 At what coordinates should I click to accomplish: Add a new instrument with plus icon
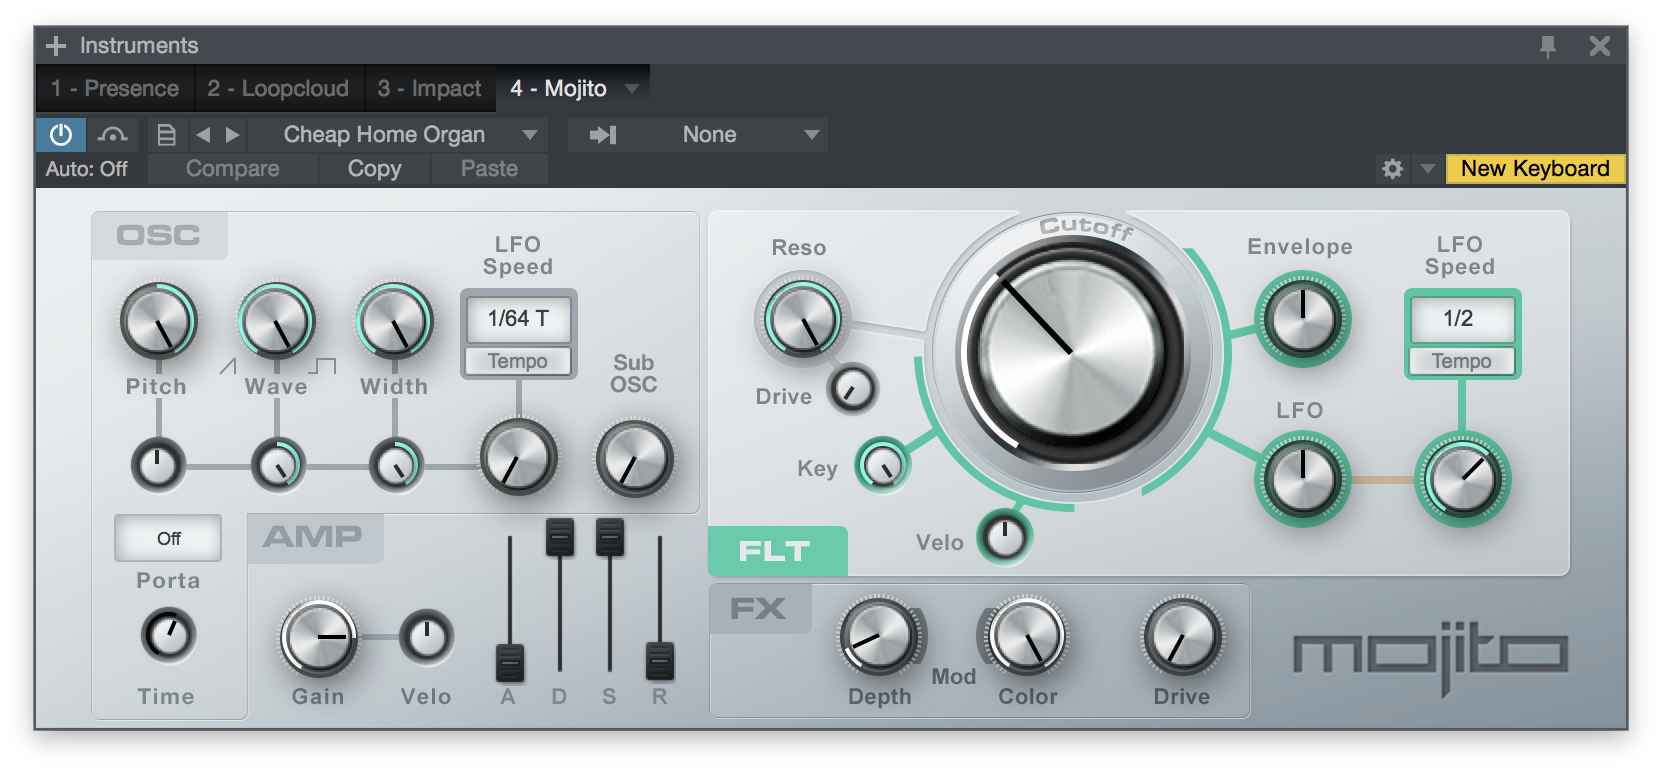pos(56,46)
